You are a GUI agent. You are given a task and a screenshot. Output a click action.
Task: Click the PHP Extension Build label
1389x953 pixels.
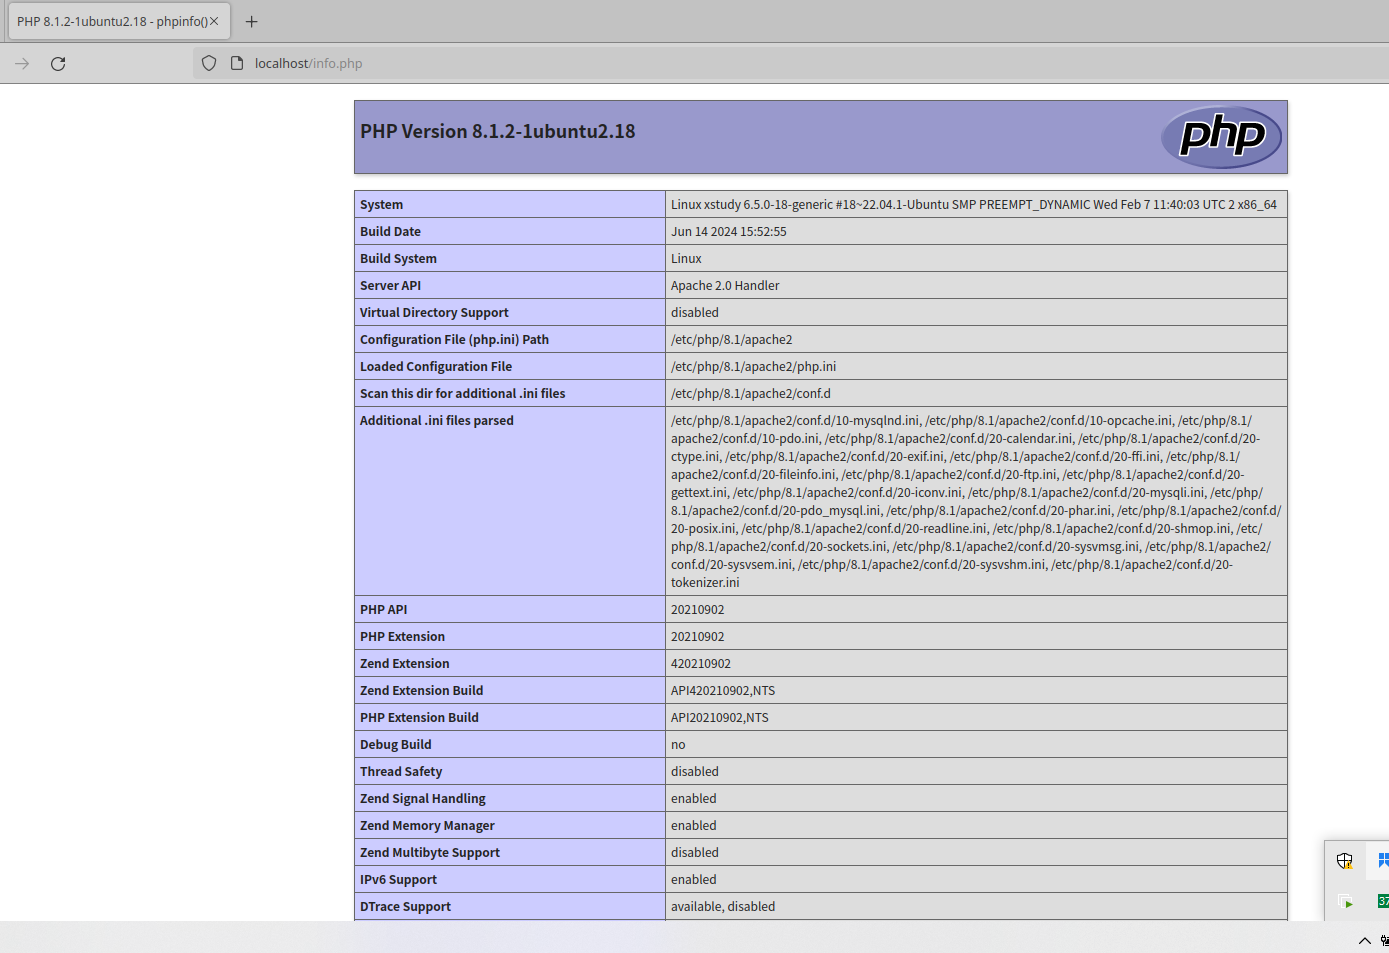(x=419, y=717)
